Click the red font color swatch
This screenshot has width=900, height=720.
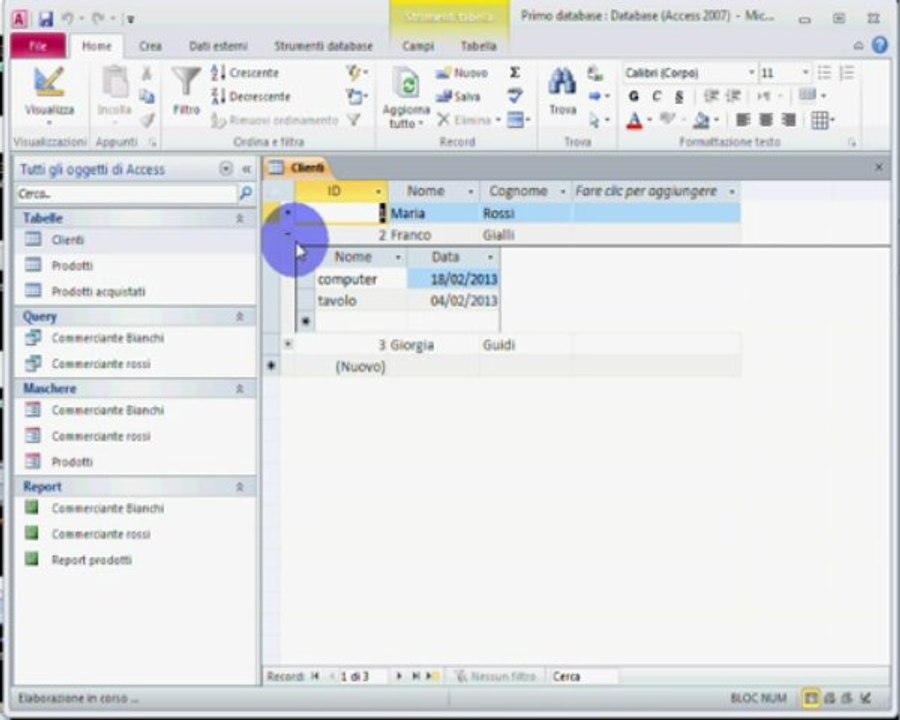(x=634, y=120)
